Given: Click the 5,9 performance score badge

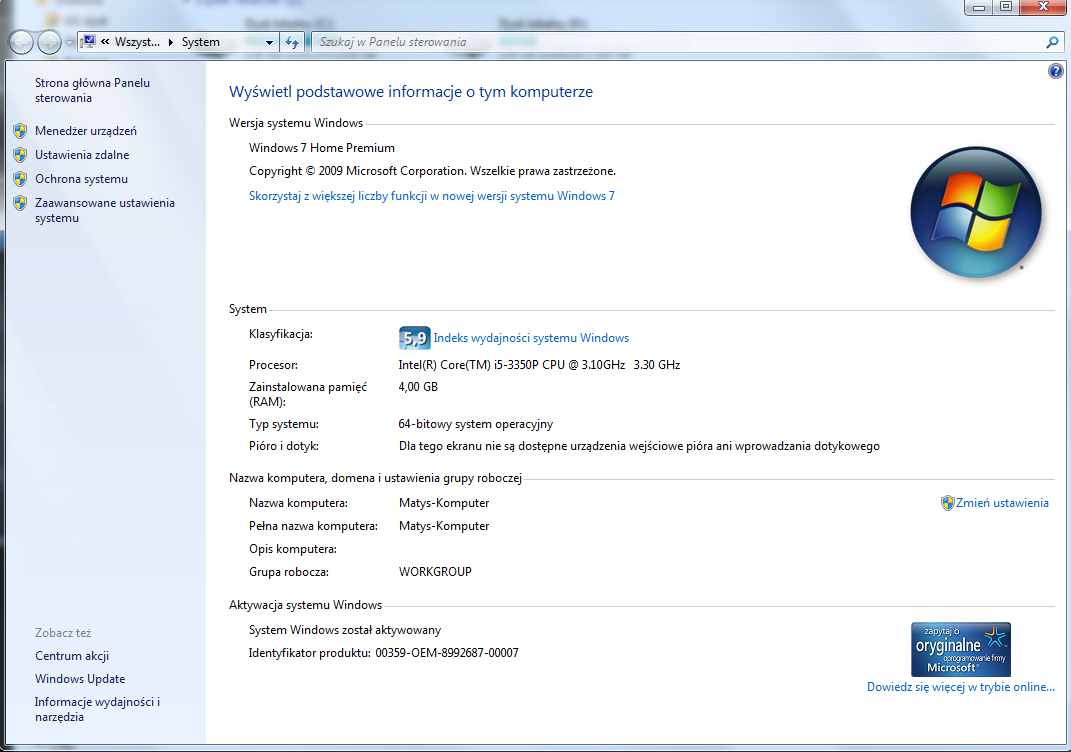Looking at the screenshot, I should [x=414, y=338].
